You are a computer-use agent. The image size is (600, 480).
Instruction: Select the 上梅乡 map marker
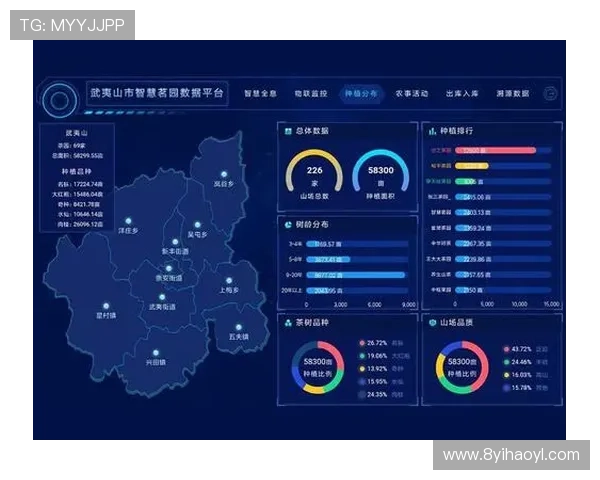[x=229, y=281]
